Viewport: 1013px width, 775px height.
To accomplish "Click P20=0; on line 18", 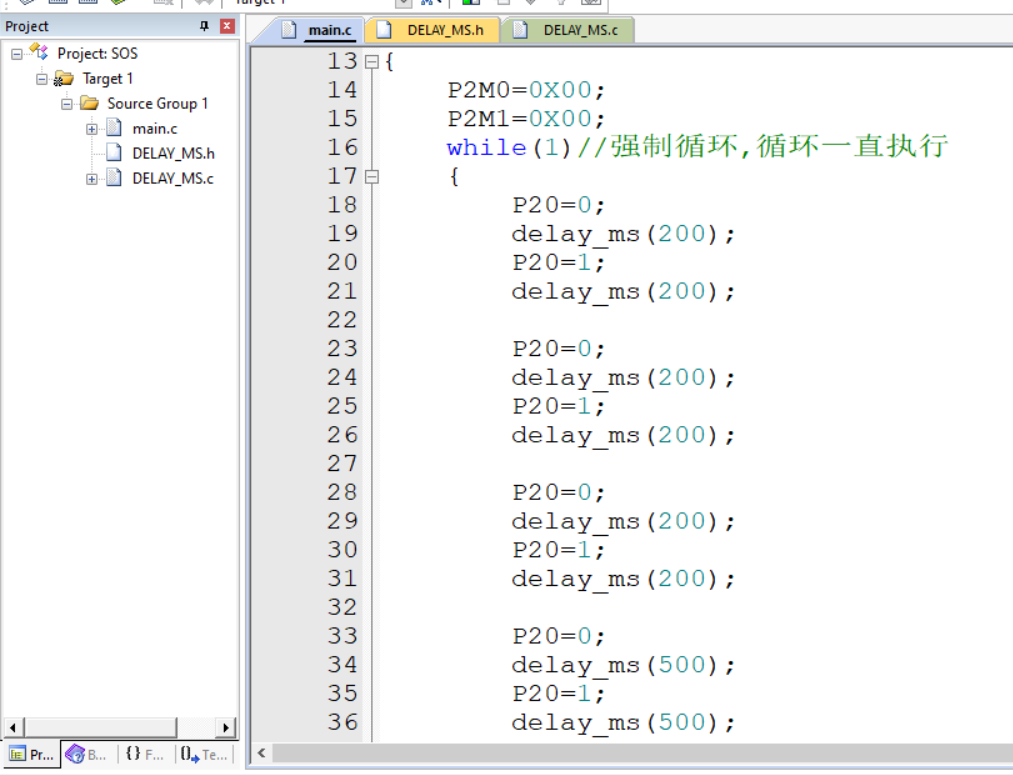I will click(559, 205).
